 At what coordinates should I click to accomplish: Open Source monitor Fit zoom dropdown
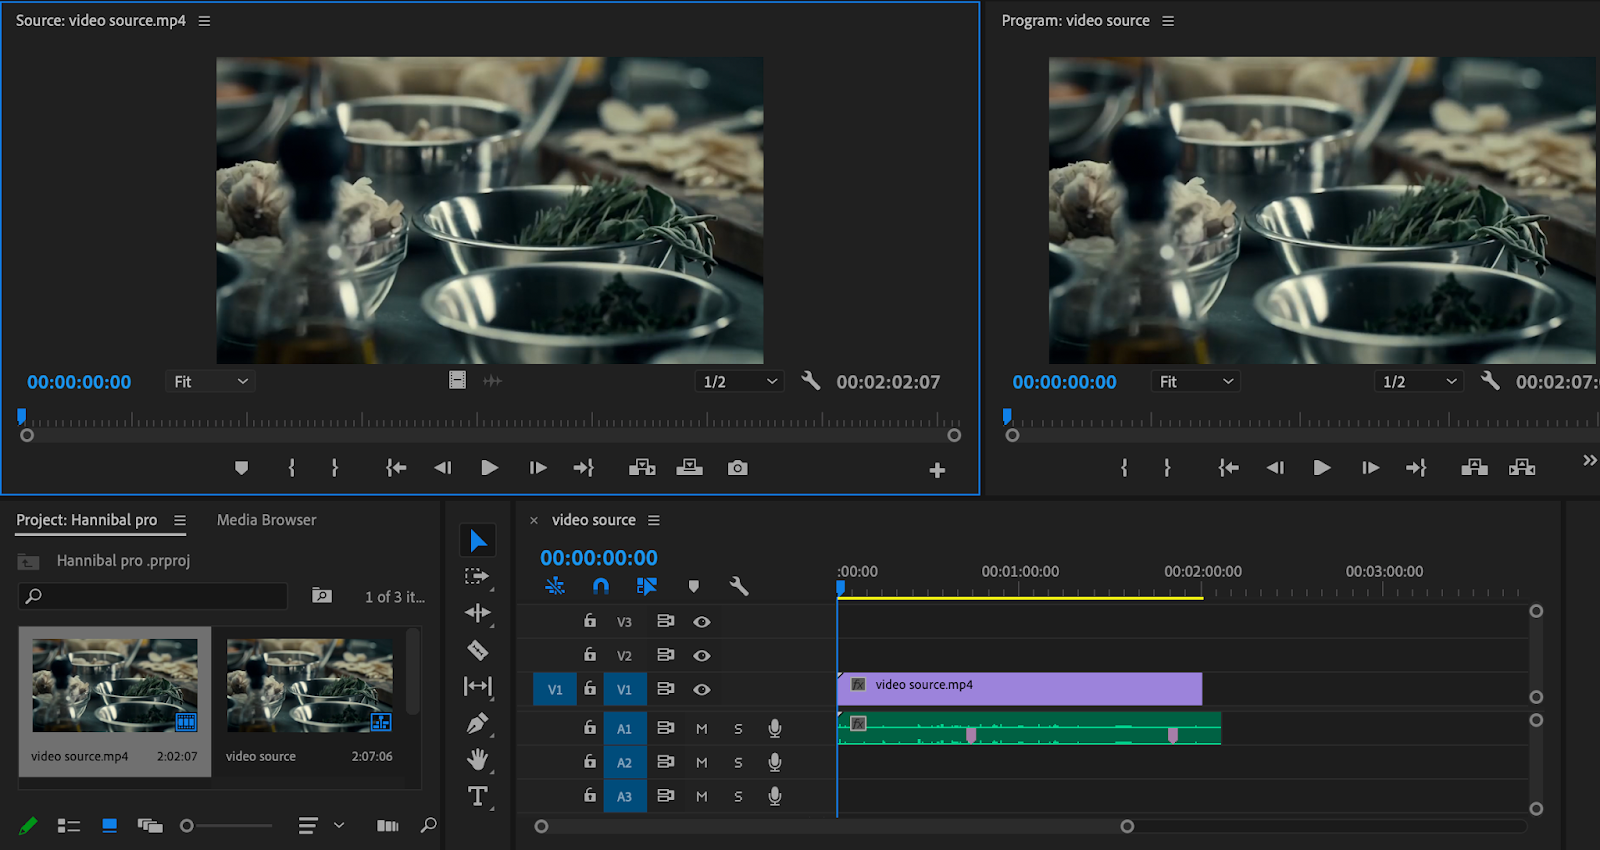coord(211,382)
